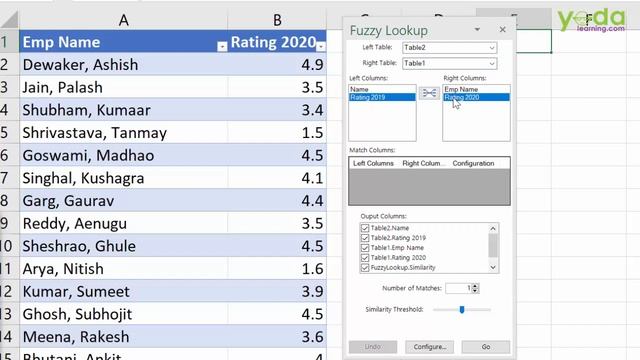Open the Fuzzy Lookup pane options arrow

tap(477, 29)
